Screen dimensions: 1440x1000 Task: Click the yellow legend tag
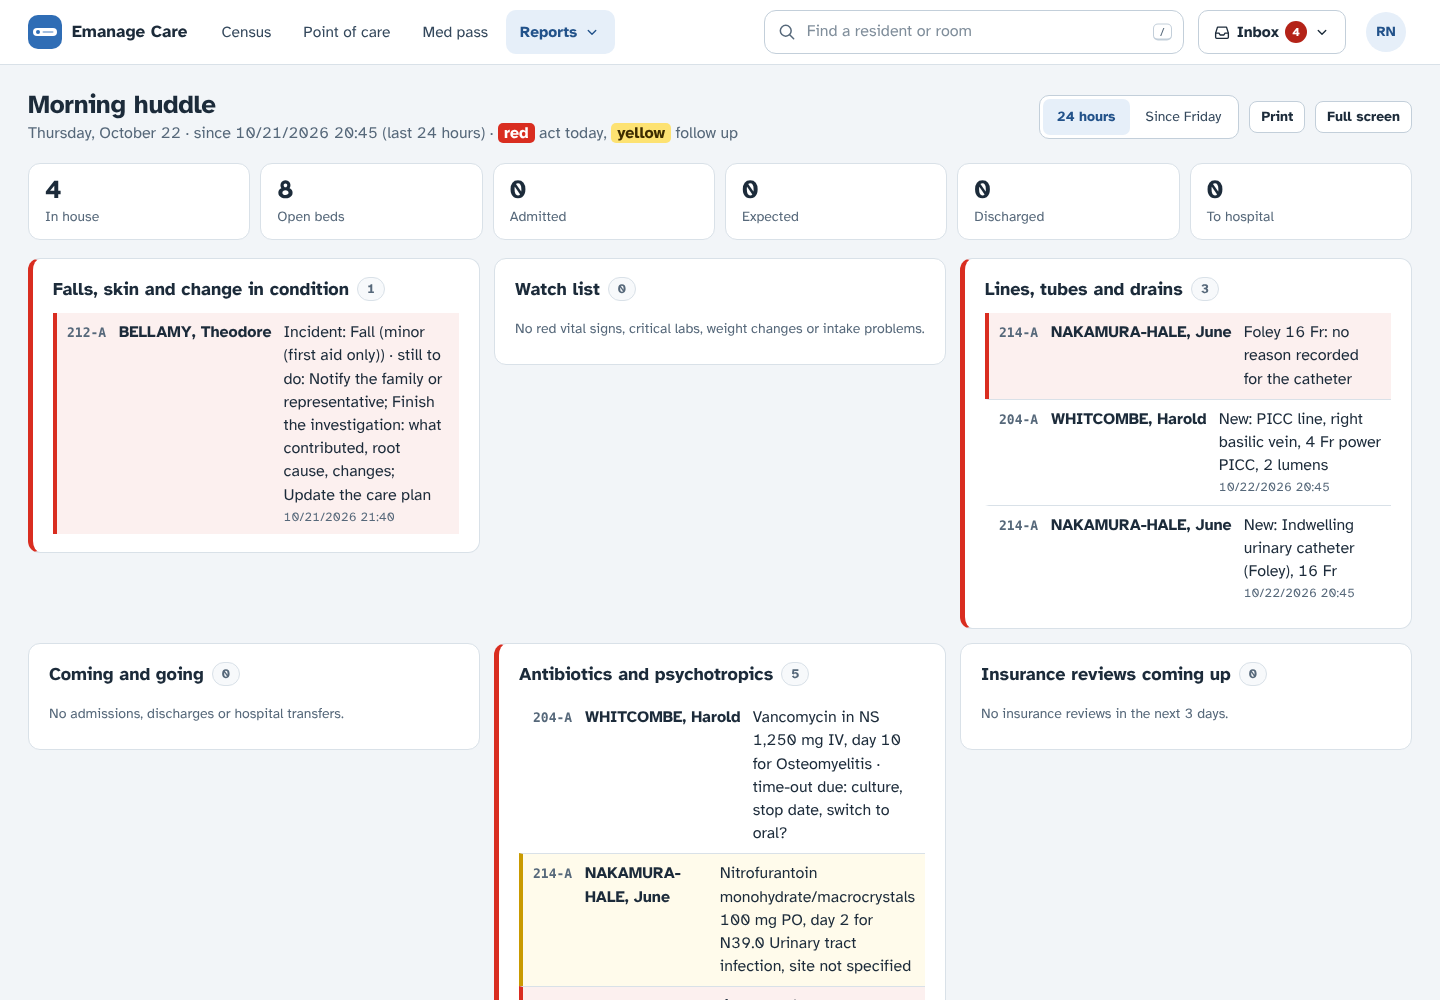click(641, 133)
